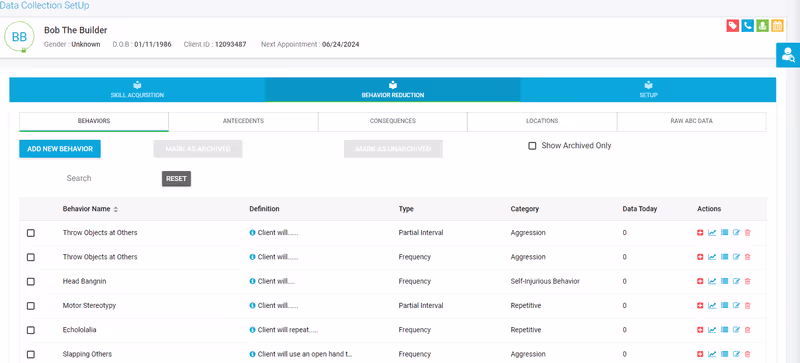Open the Setup tab
The width and height of the screenshot is (800, 363).
tap(648, 90)
